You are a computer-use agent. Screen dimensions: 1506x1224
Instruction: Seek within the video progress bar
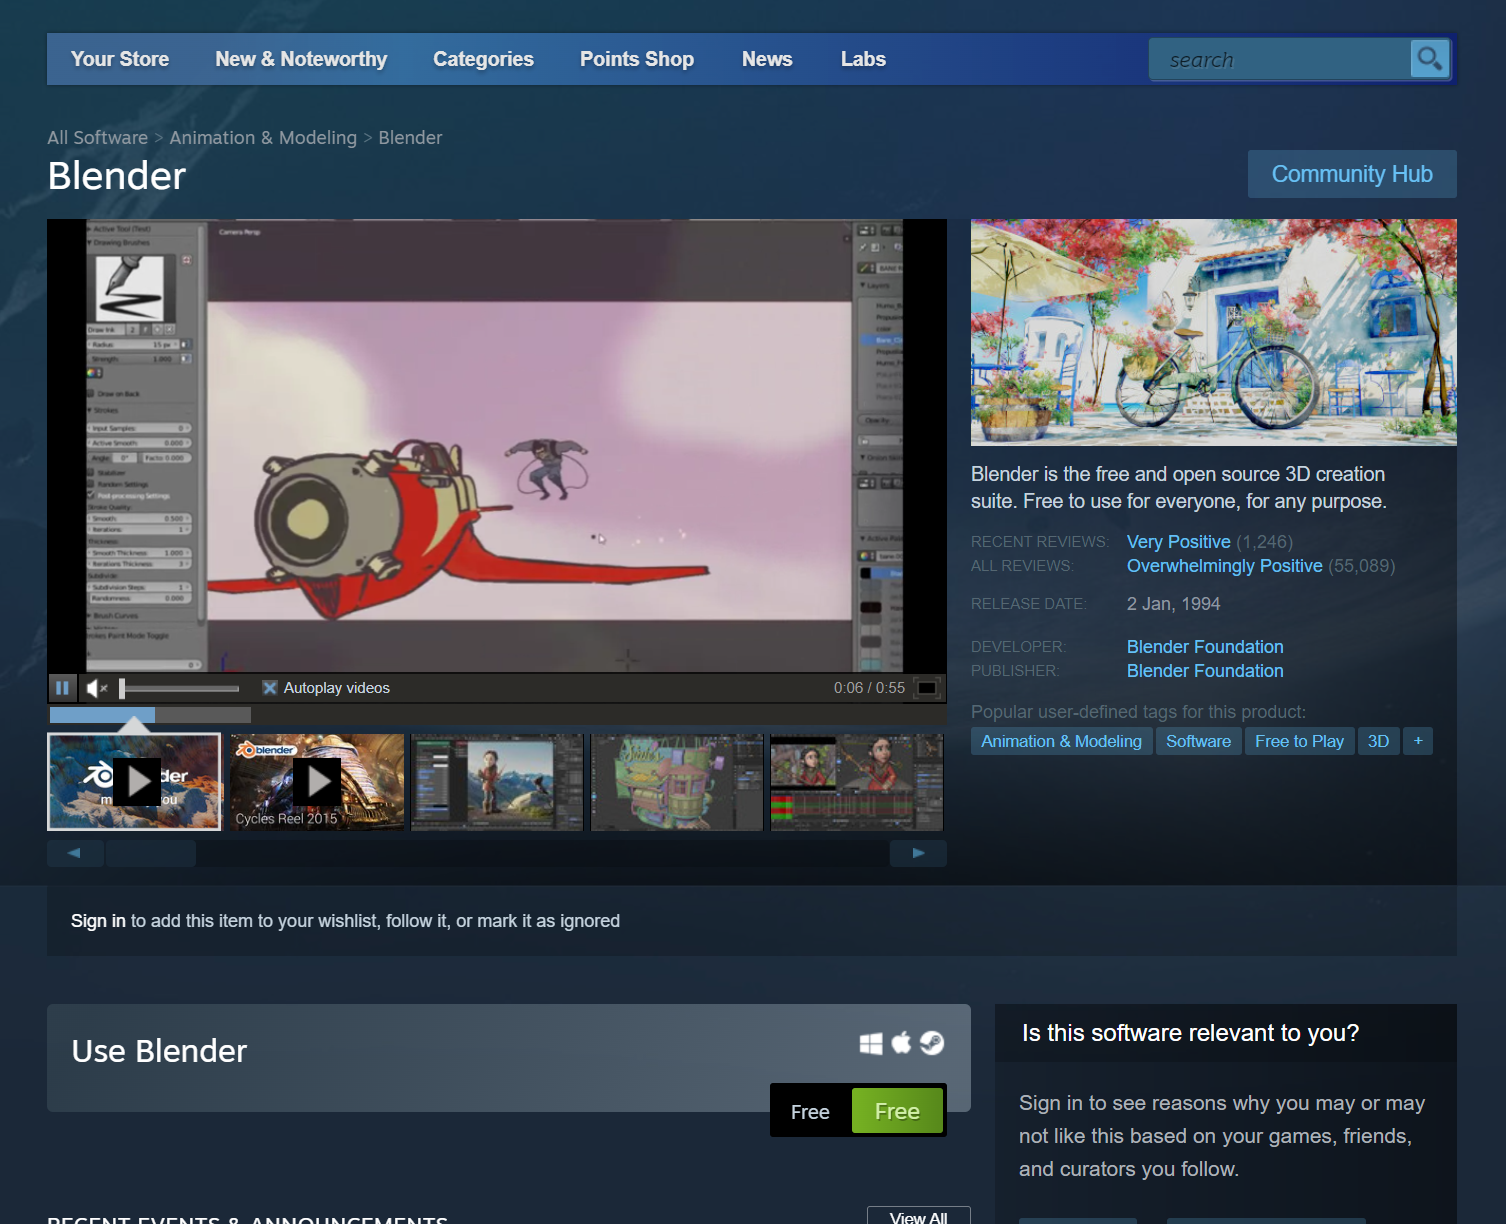[x=150, y=715]
